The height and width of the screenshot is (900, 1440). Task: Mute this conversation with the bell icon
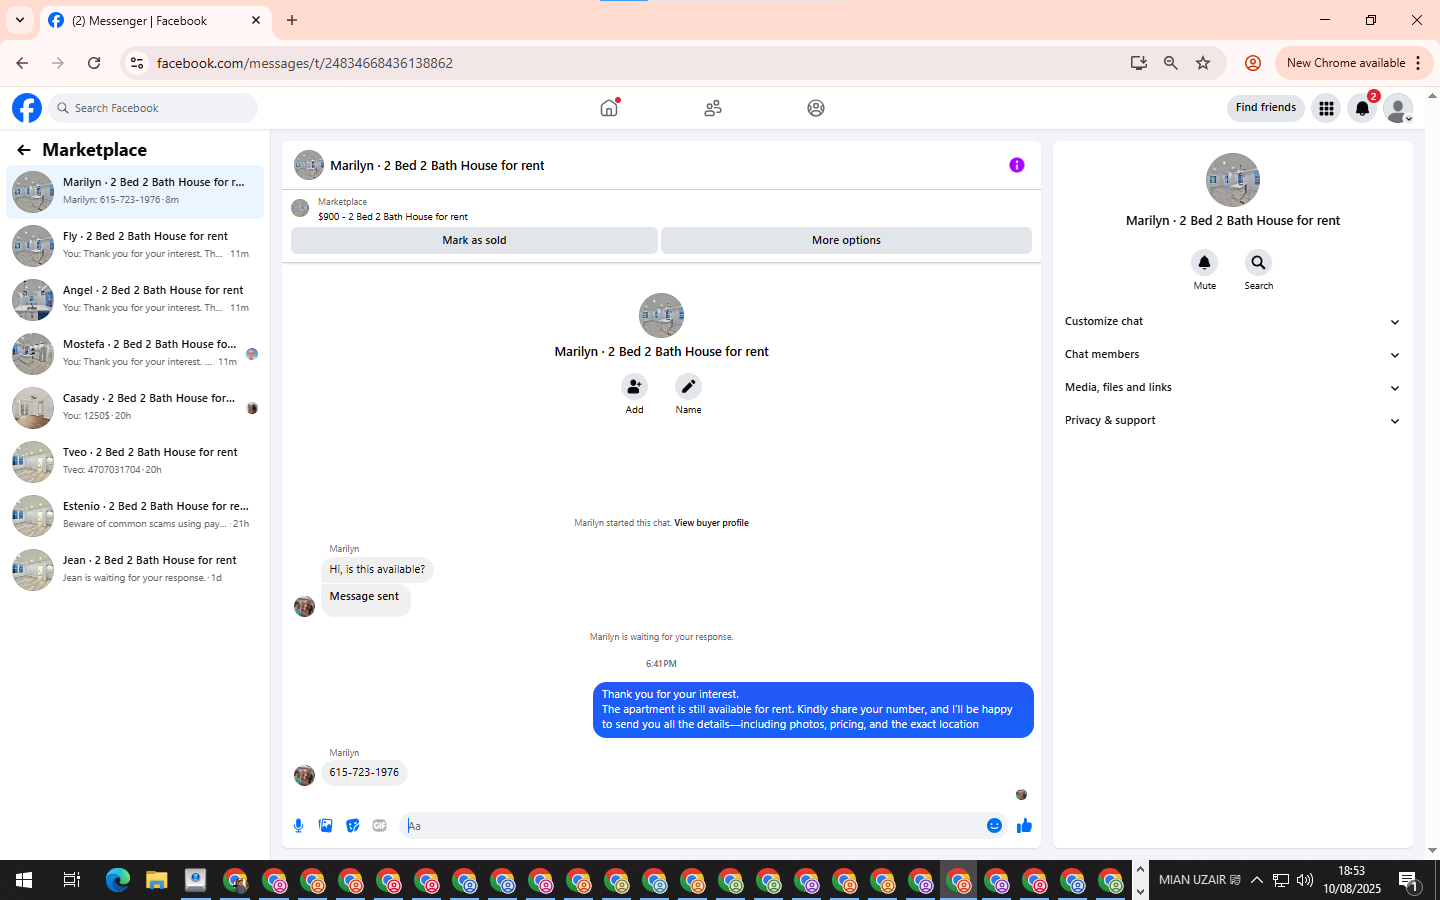point(1204,262)
